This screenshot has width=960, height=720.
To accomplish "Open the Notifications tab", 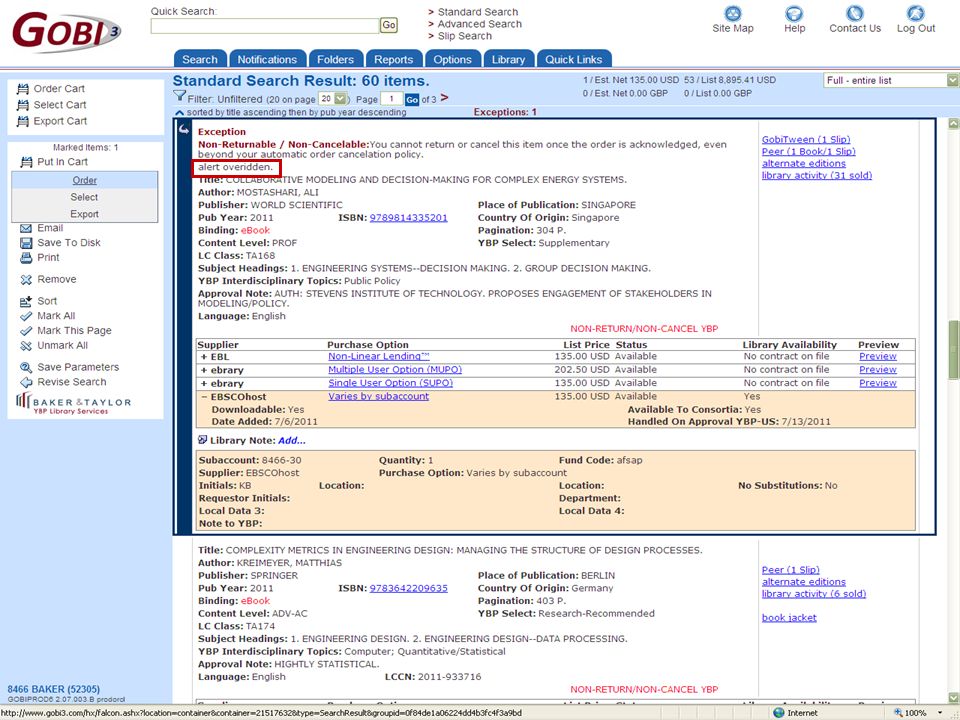I will 268,59.
